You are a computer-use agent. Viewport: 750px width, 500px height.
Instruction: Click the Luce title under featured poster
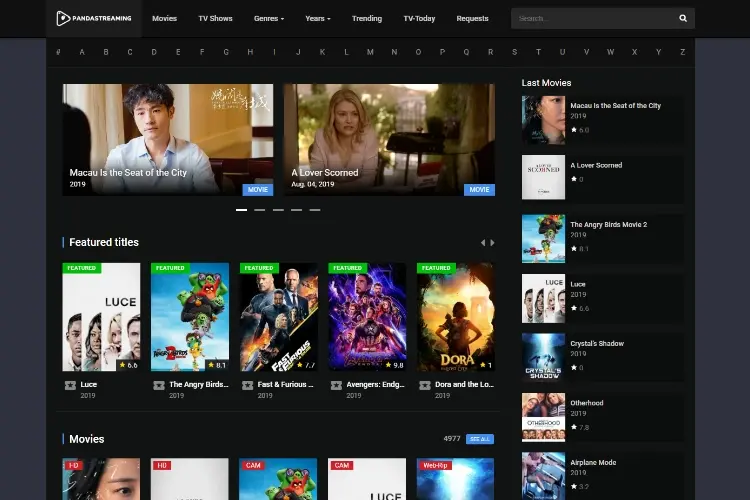point(88,385)
